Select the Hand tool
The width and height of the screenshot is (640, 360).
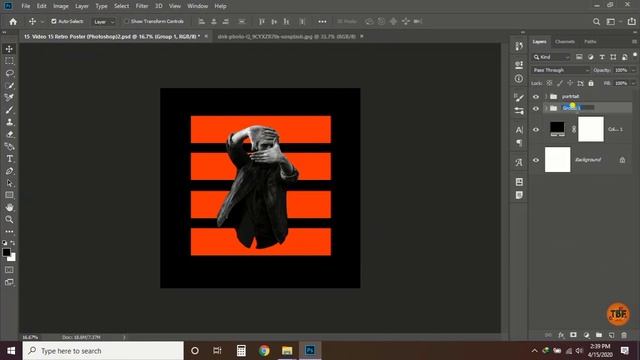9,207
